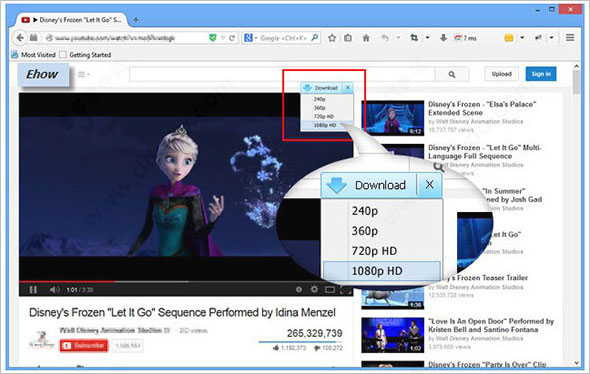Go back with the browser back arrow

click(x=20, y=38)
